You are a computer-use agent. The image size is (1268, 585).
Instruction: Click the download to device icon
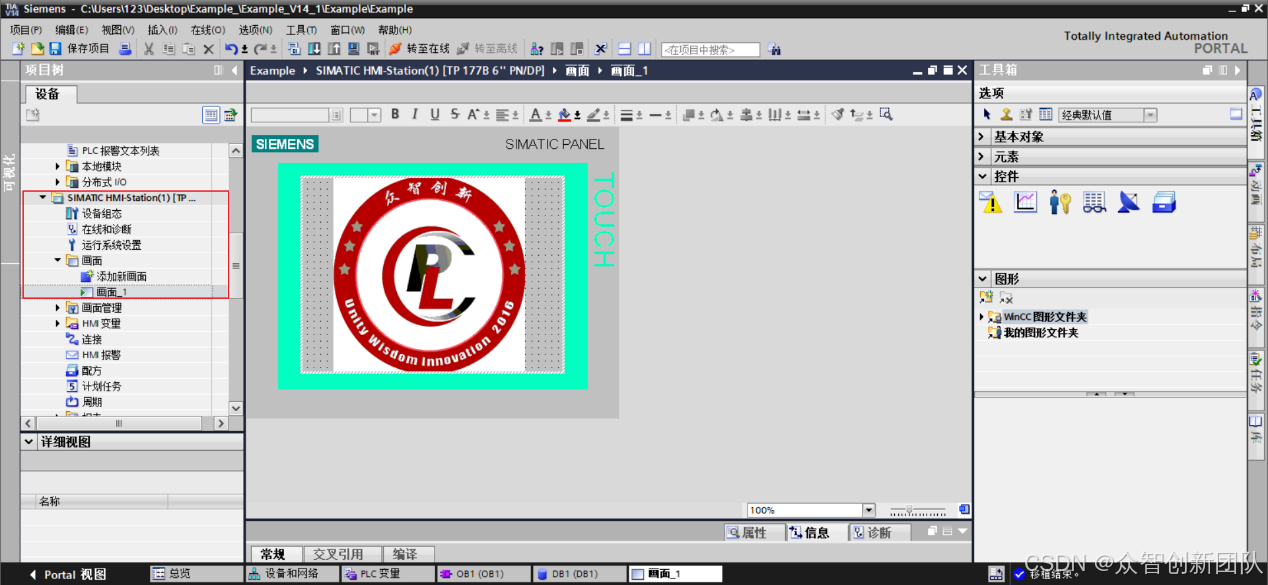pos(314,48)
